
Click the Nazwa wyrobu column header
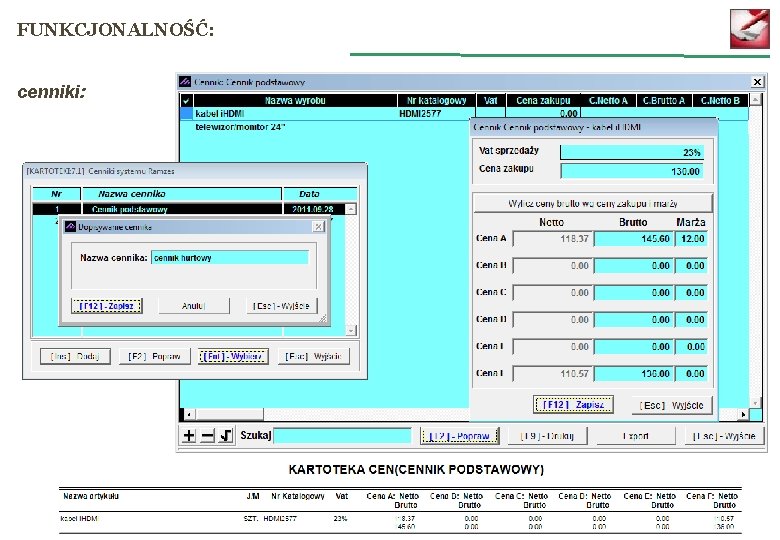[295, 100]
